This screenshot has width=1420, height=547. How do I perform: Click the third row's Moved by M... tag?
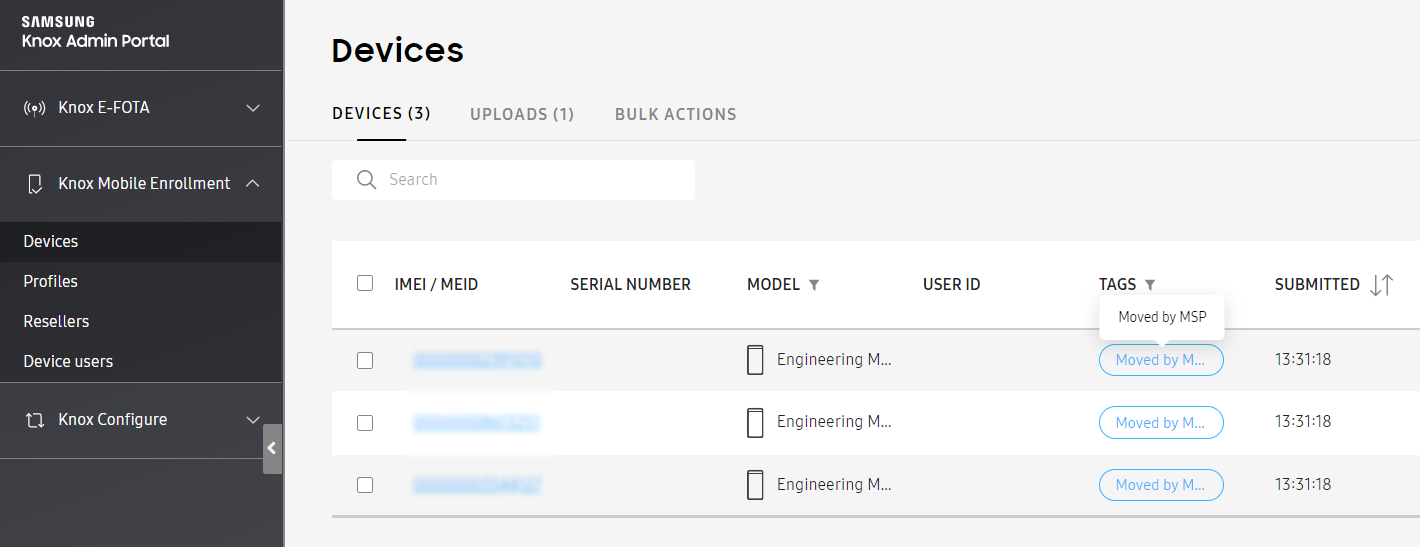(1161, 485)
